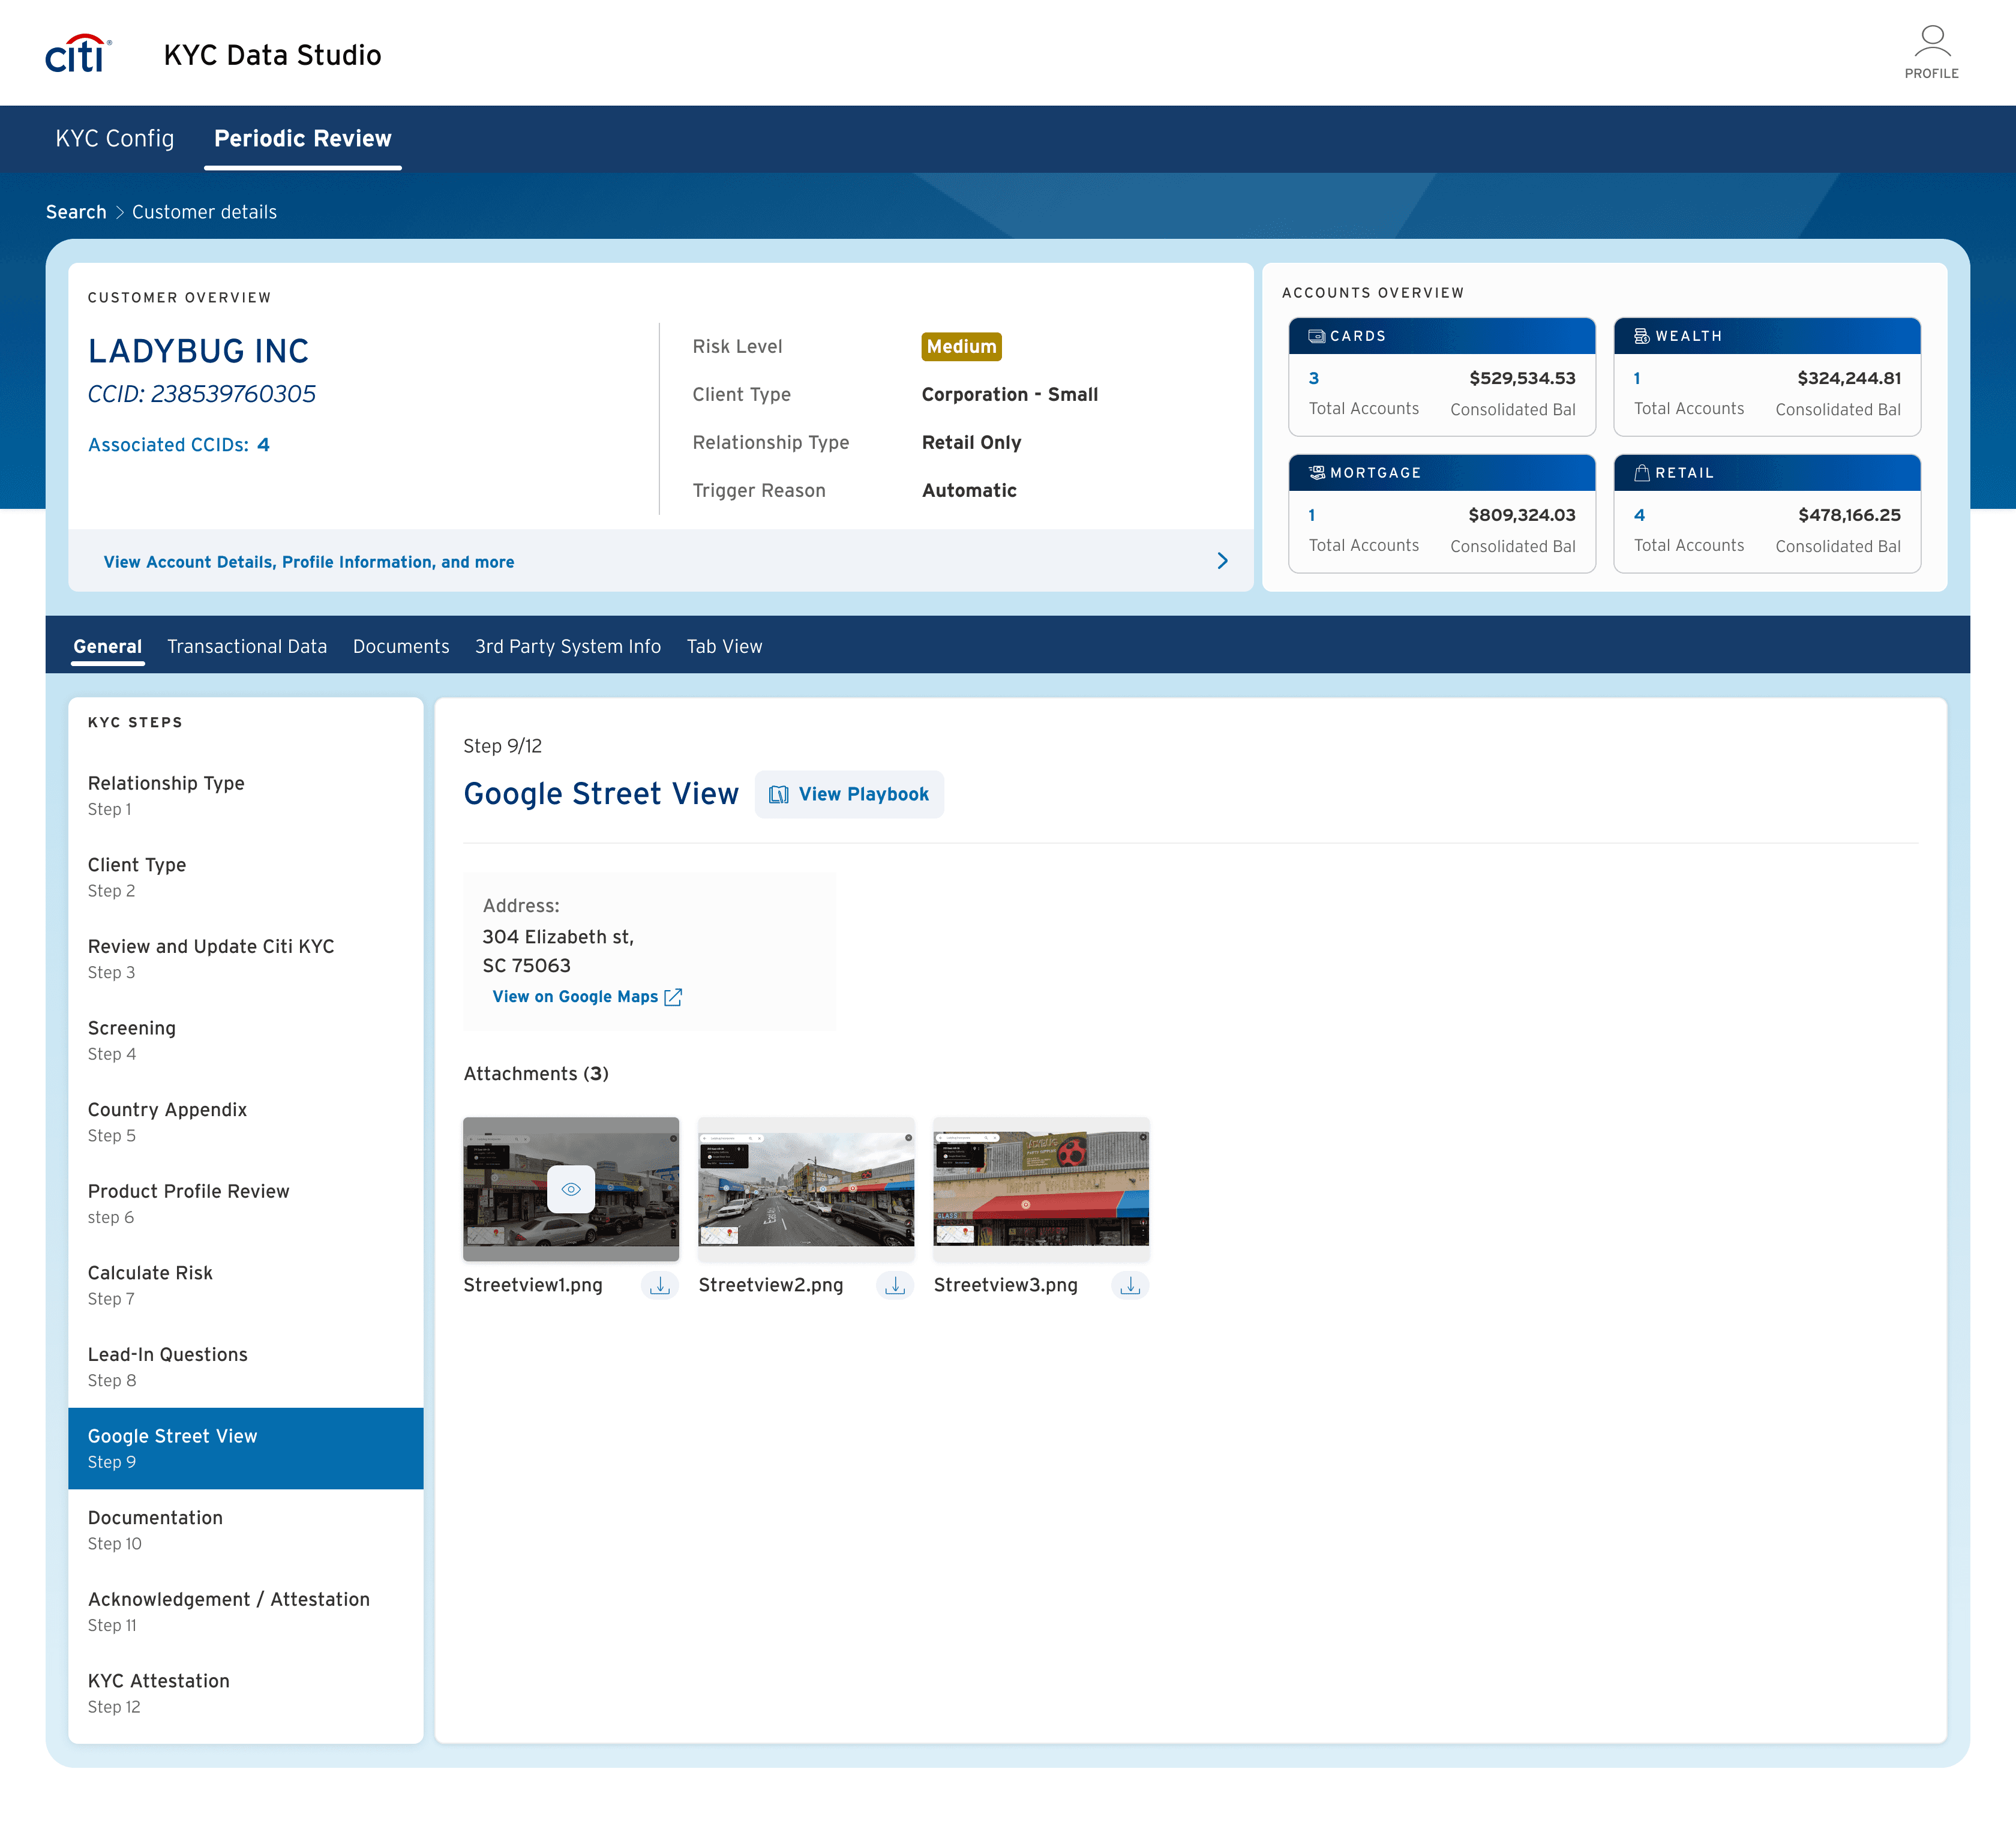Click the eye preview icon on Streetview1
2016x1835 pixels.
pyautogui.click(x=571, y=1189)
